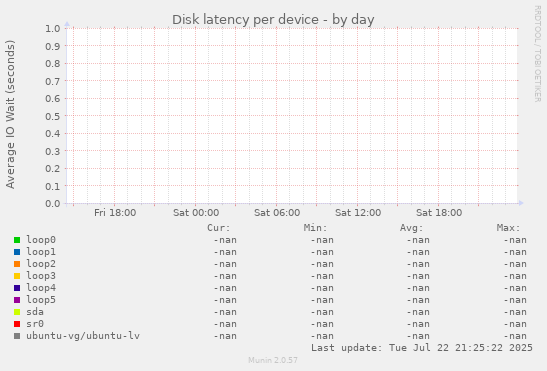Click the 'Disk latency per device - by day' title
This screenshot has height=371, width=547.
click(x=273, y=20)
